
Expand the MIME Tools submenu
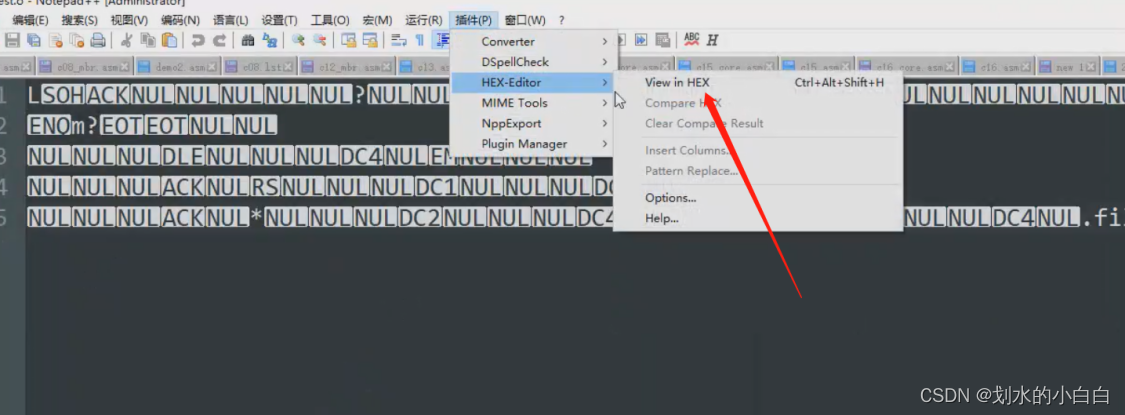[x=534, y=103]
